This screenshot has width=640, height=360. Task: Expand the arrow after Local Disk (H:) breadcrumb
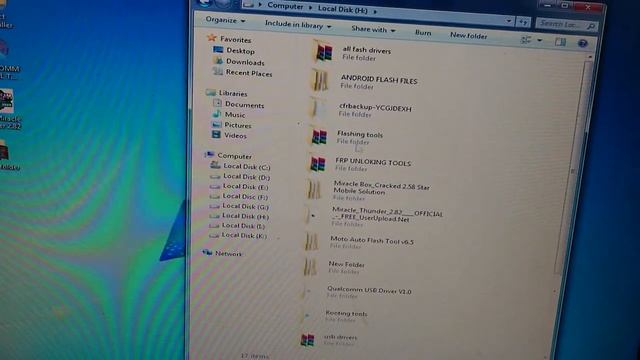tap(375, 11)
